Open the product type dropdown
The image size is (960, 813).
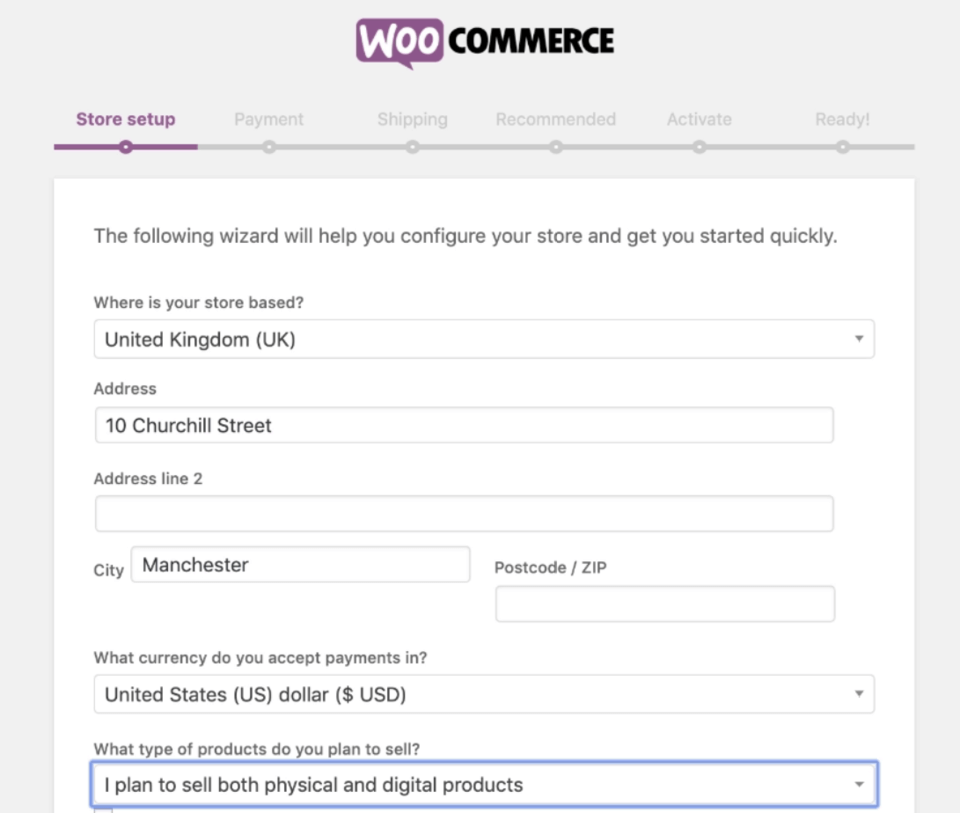(x=484, y=785)
